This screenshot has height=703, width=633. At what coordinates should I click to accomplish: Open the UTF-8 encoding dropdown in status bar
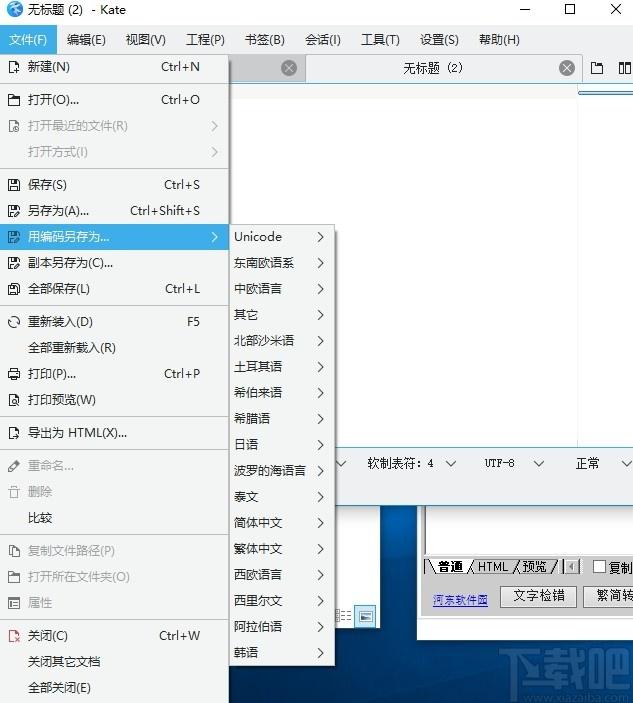coord(514,463)
